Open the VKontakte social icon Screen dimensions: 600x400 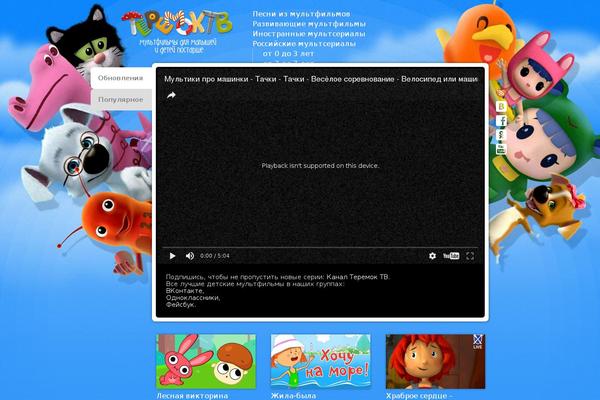pos(501,106)
